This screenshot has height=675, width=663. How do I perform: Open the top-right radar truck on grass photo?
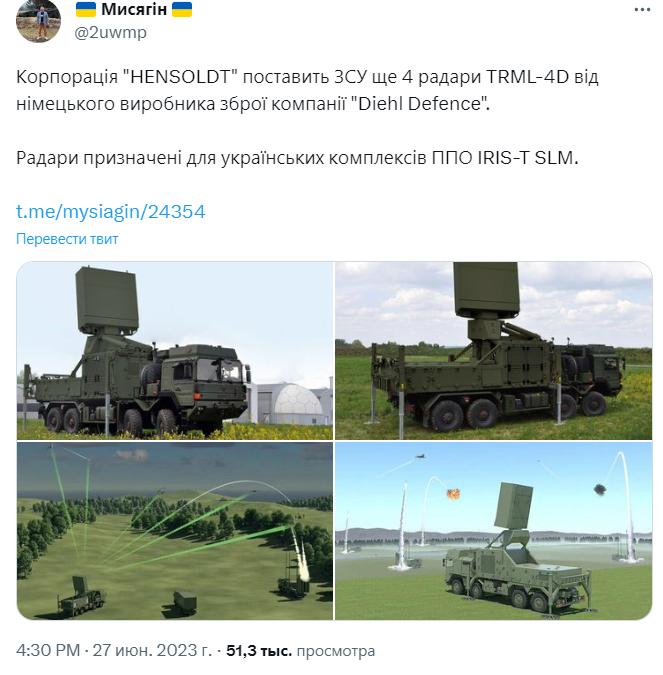tap(494, 350)
